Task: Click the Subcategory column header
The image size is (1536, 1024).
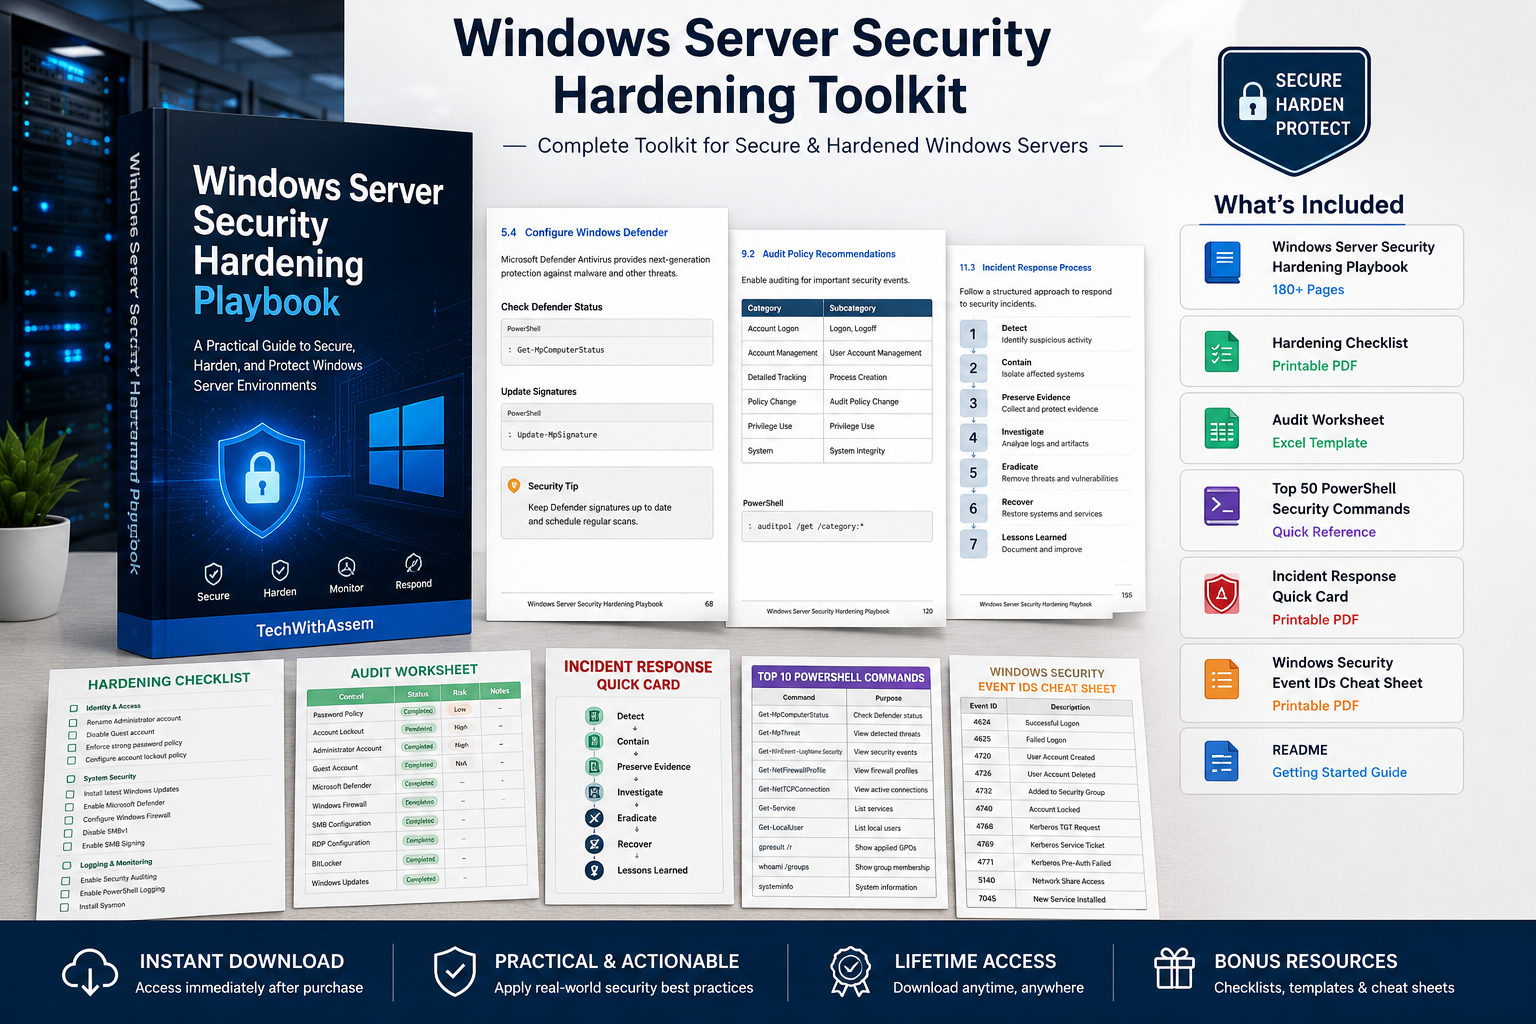Action: (x=878, y=308)
